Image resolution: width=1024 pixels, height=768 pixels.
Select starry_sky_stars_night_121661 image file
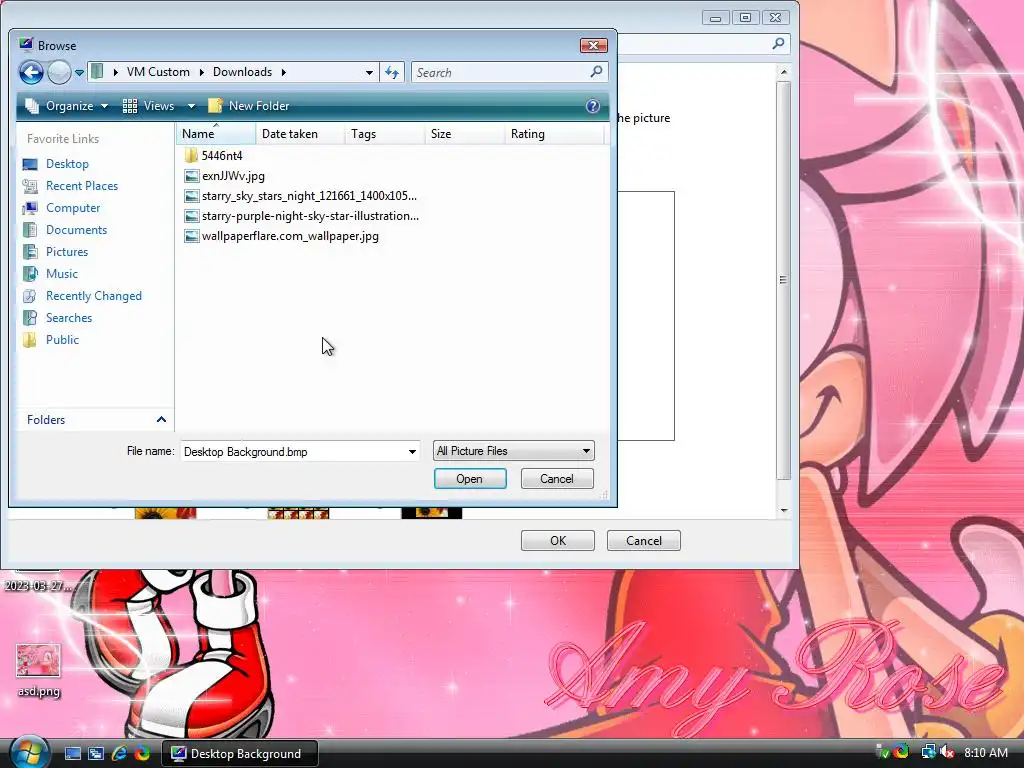[300, 196]
